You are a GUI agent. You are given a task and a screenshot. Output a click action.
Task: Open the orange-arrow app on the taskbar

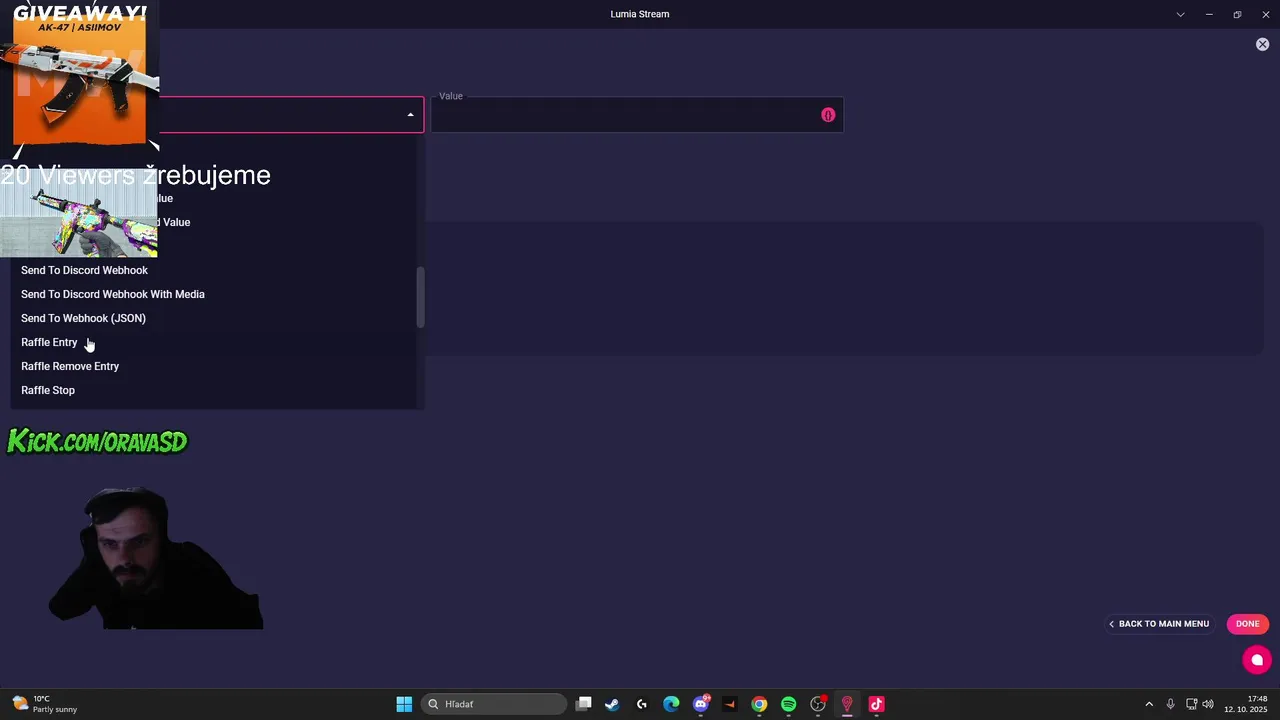[x=729, y=704]
